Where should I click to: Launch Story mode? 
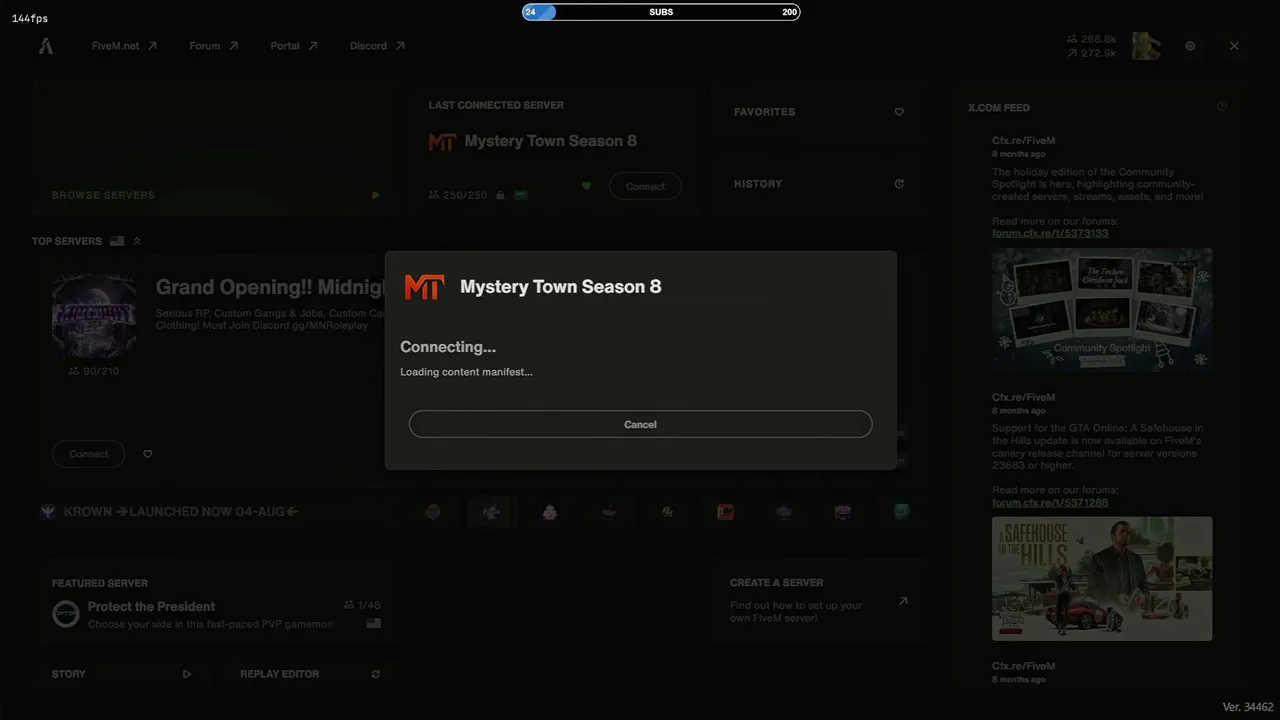coord(122,674)
